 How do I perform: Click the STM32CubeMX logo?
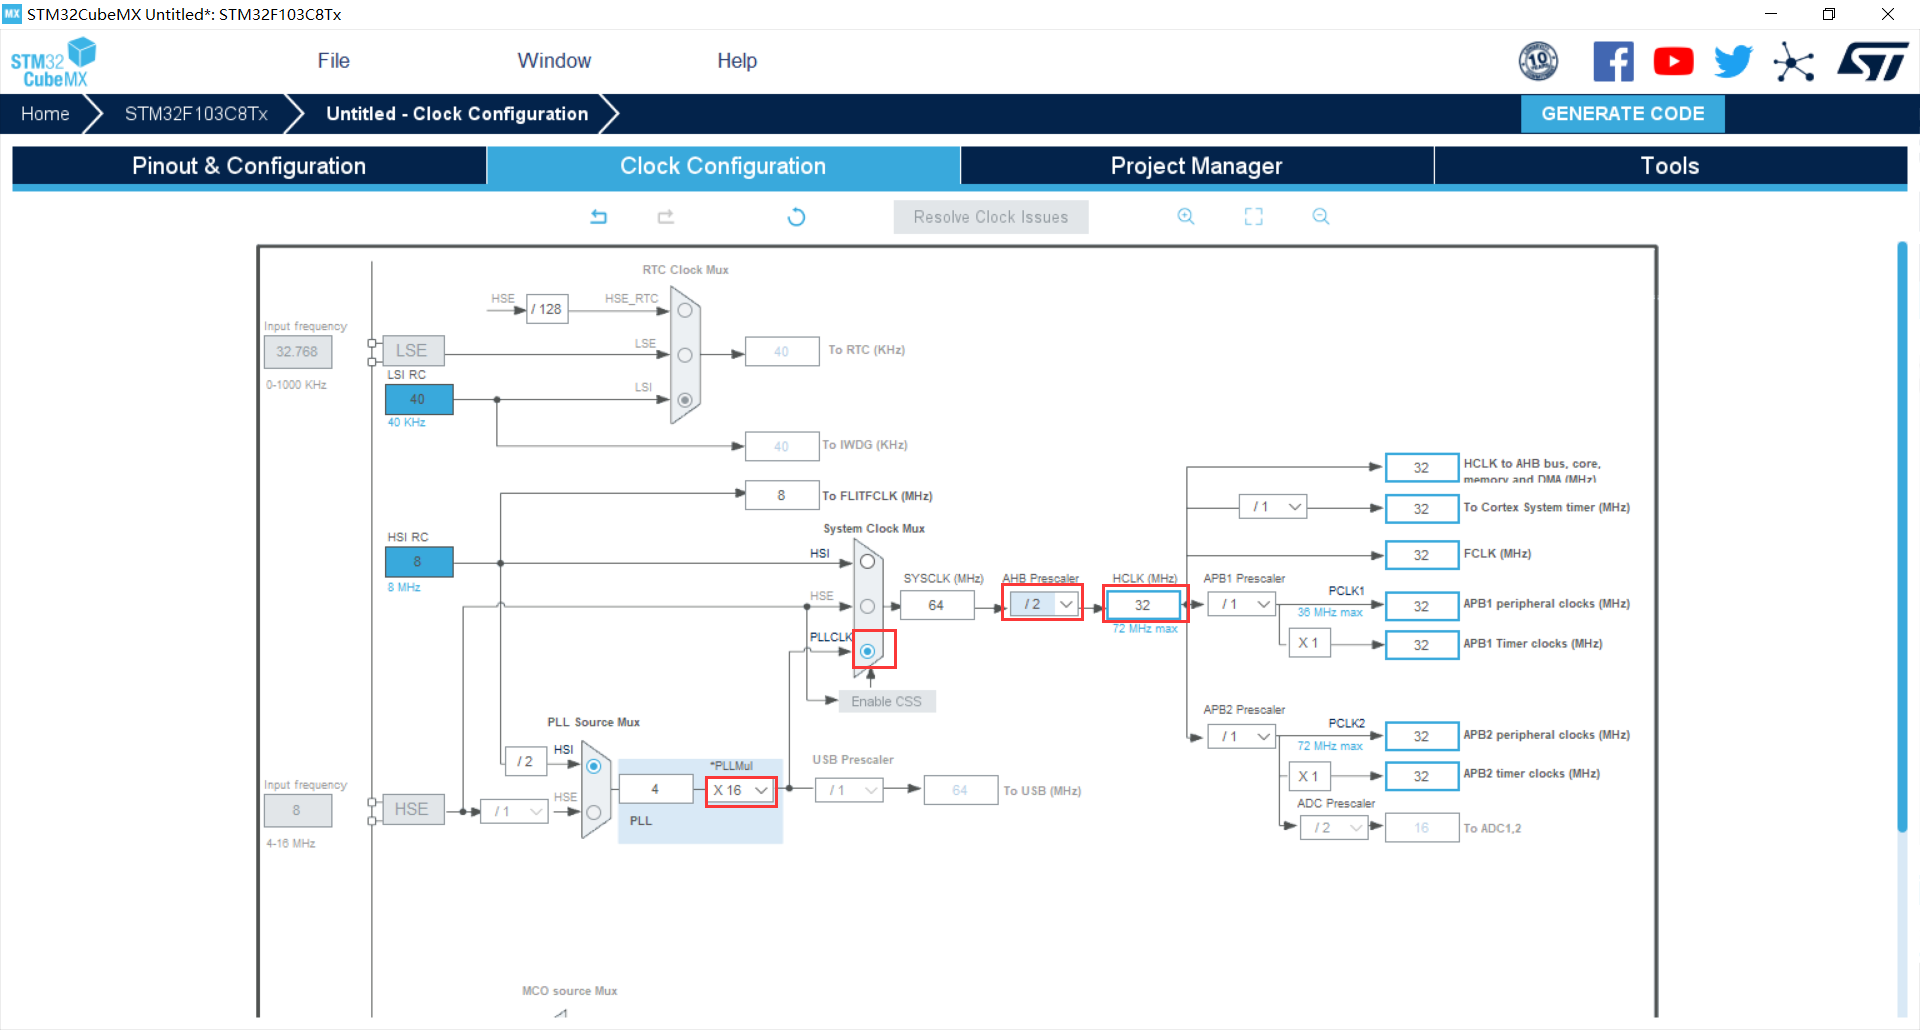click(x=53, y=62)
